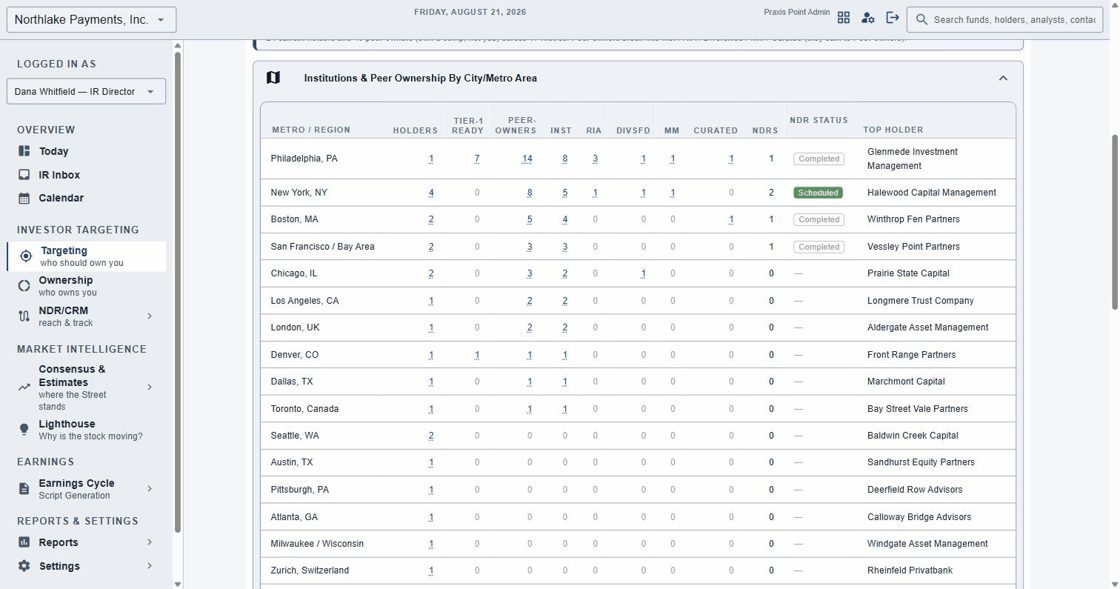
Task: Click the Tier-1 Ready column header
Action: pos(468,125)
